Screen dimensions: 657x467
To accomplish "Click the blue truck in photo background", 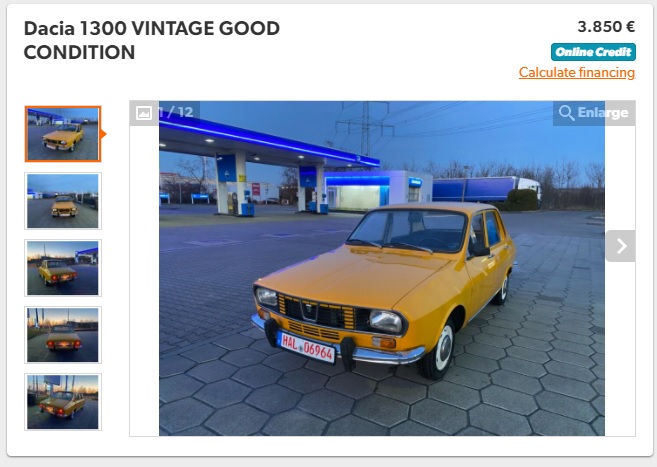I will coord(486,189).
